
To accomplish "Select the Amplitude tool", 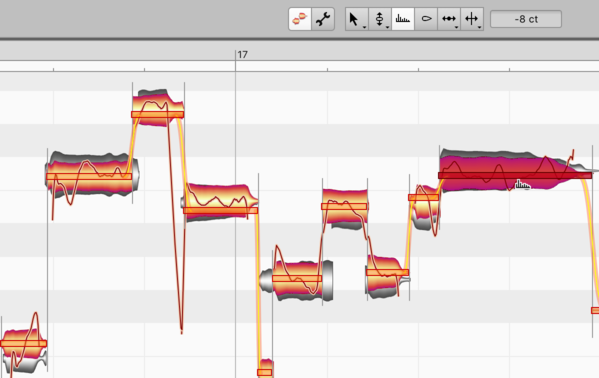I will 426,19.
